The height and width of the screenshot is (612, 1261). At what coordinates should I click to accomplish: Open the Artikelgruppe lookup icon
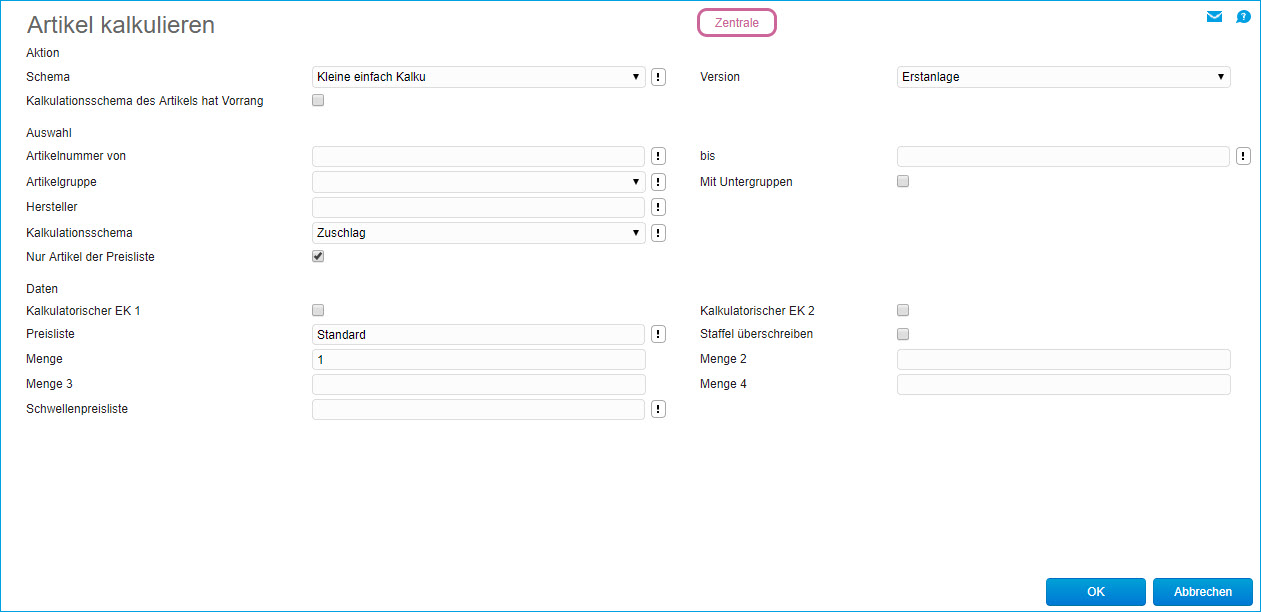pos(659,182)
